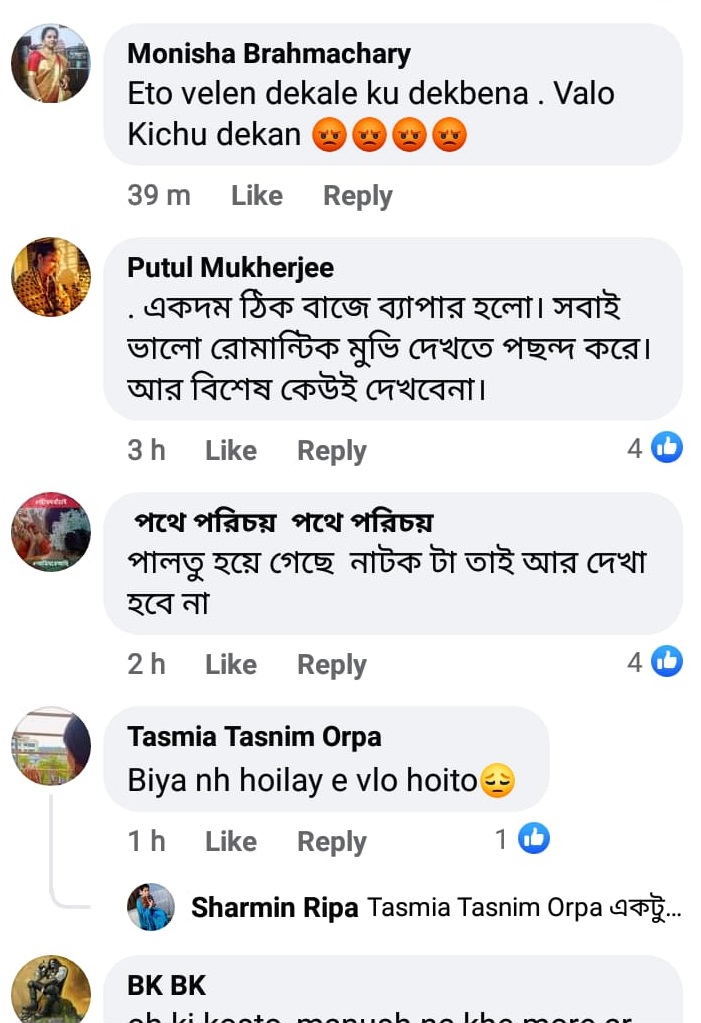Like Monisha Brahmachary's comment

point(257,196)
